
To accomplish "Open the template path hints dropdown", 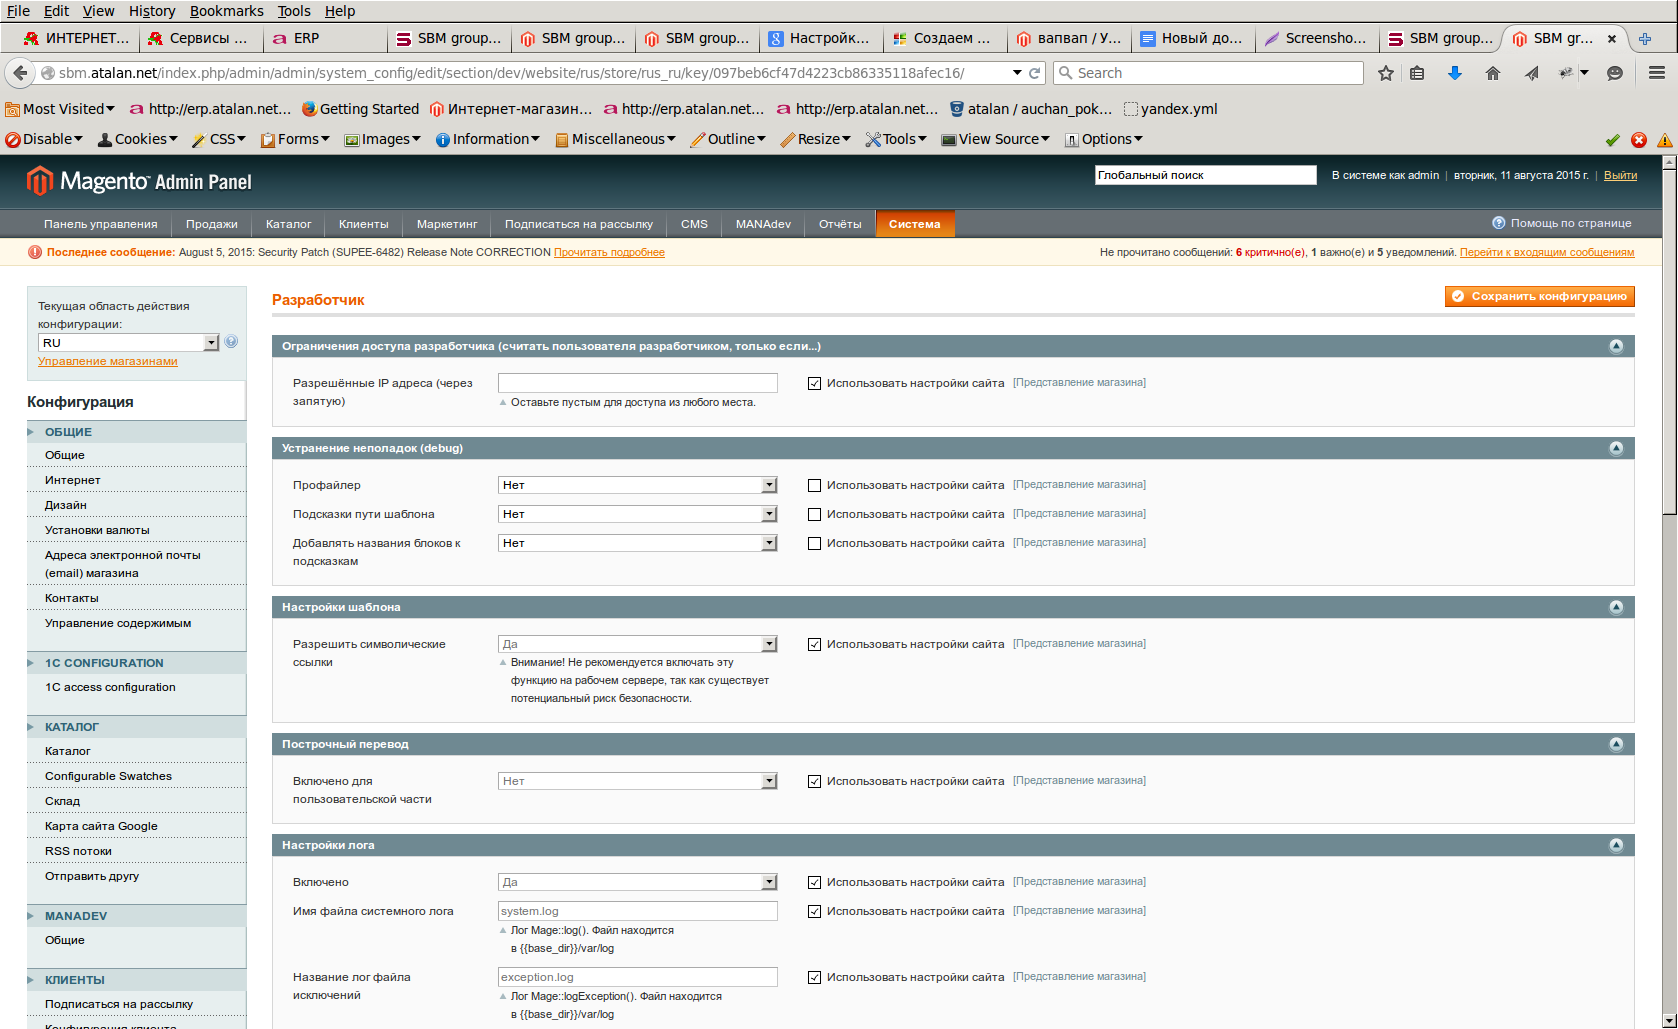I will (x=638, y=514).
